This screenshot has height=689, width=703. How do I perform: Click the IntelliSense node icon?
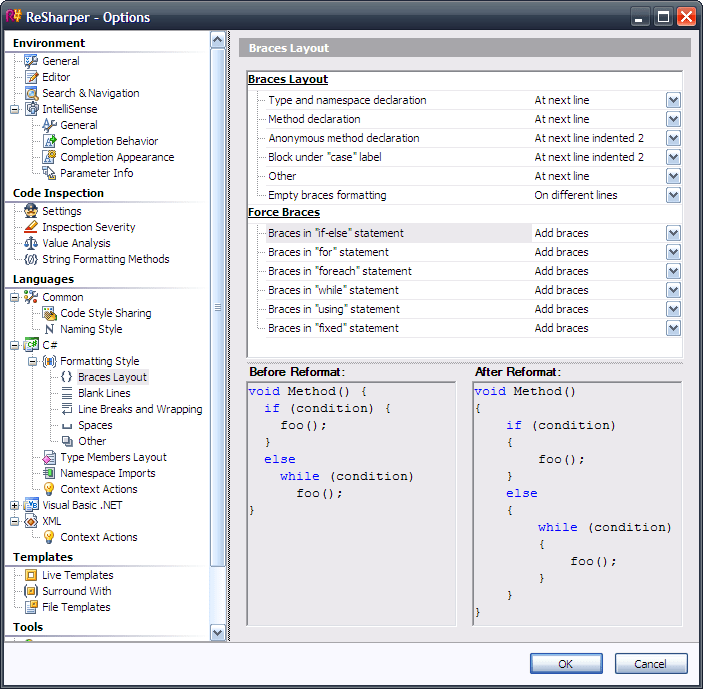click(31, 109)
